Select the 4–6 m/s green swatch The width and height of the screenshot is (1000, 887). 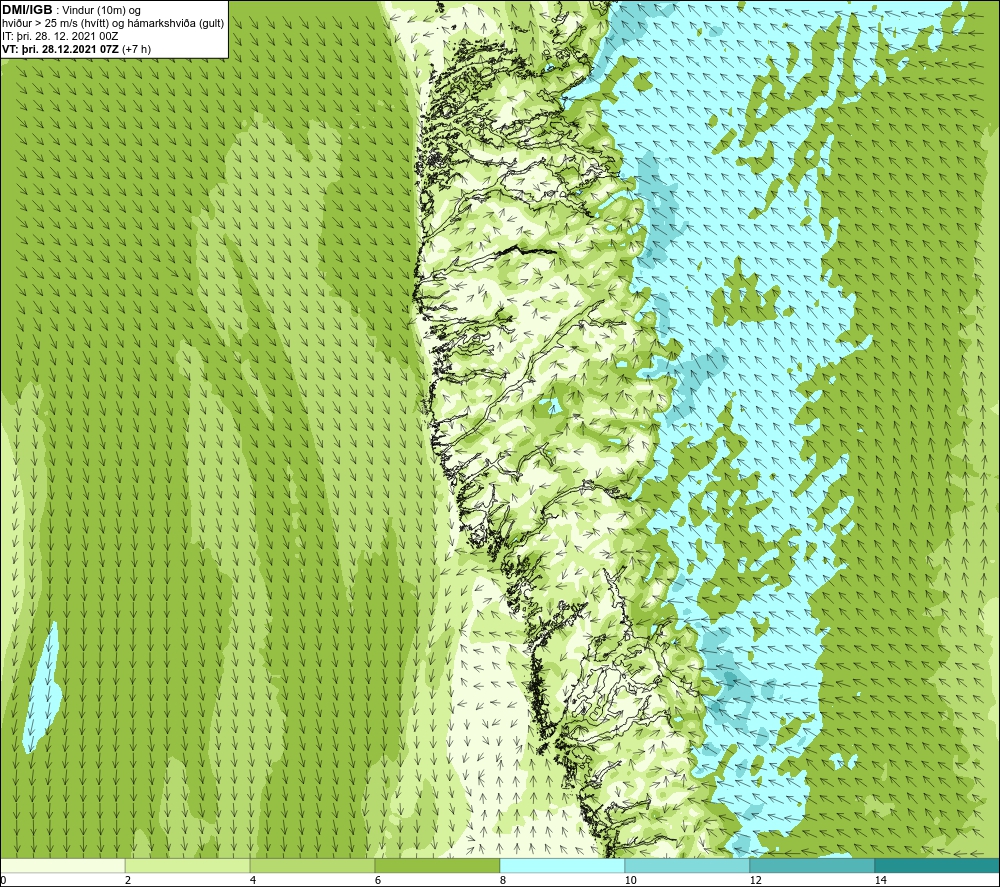312,866
